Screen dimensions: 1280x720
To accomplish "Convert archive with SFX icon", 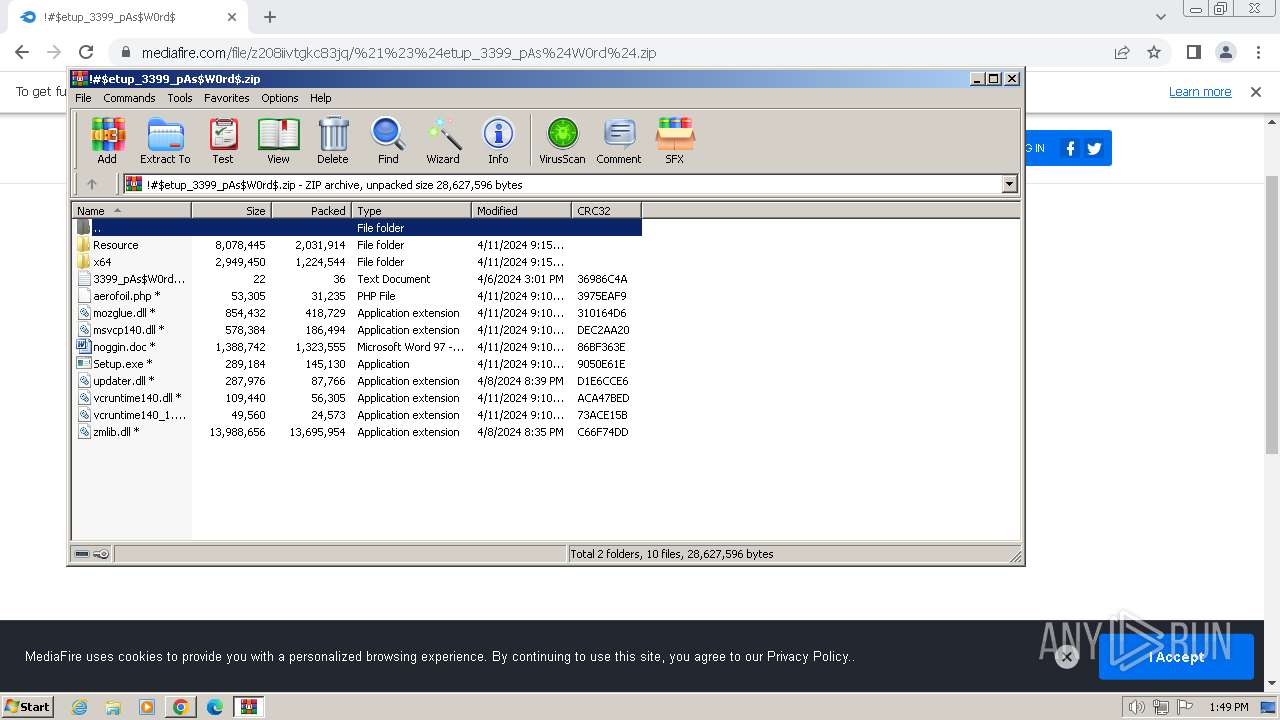I will pos(675,141).
